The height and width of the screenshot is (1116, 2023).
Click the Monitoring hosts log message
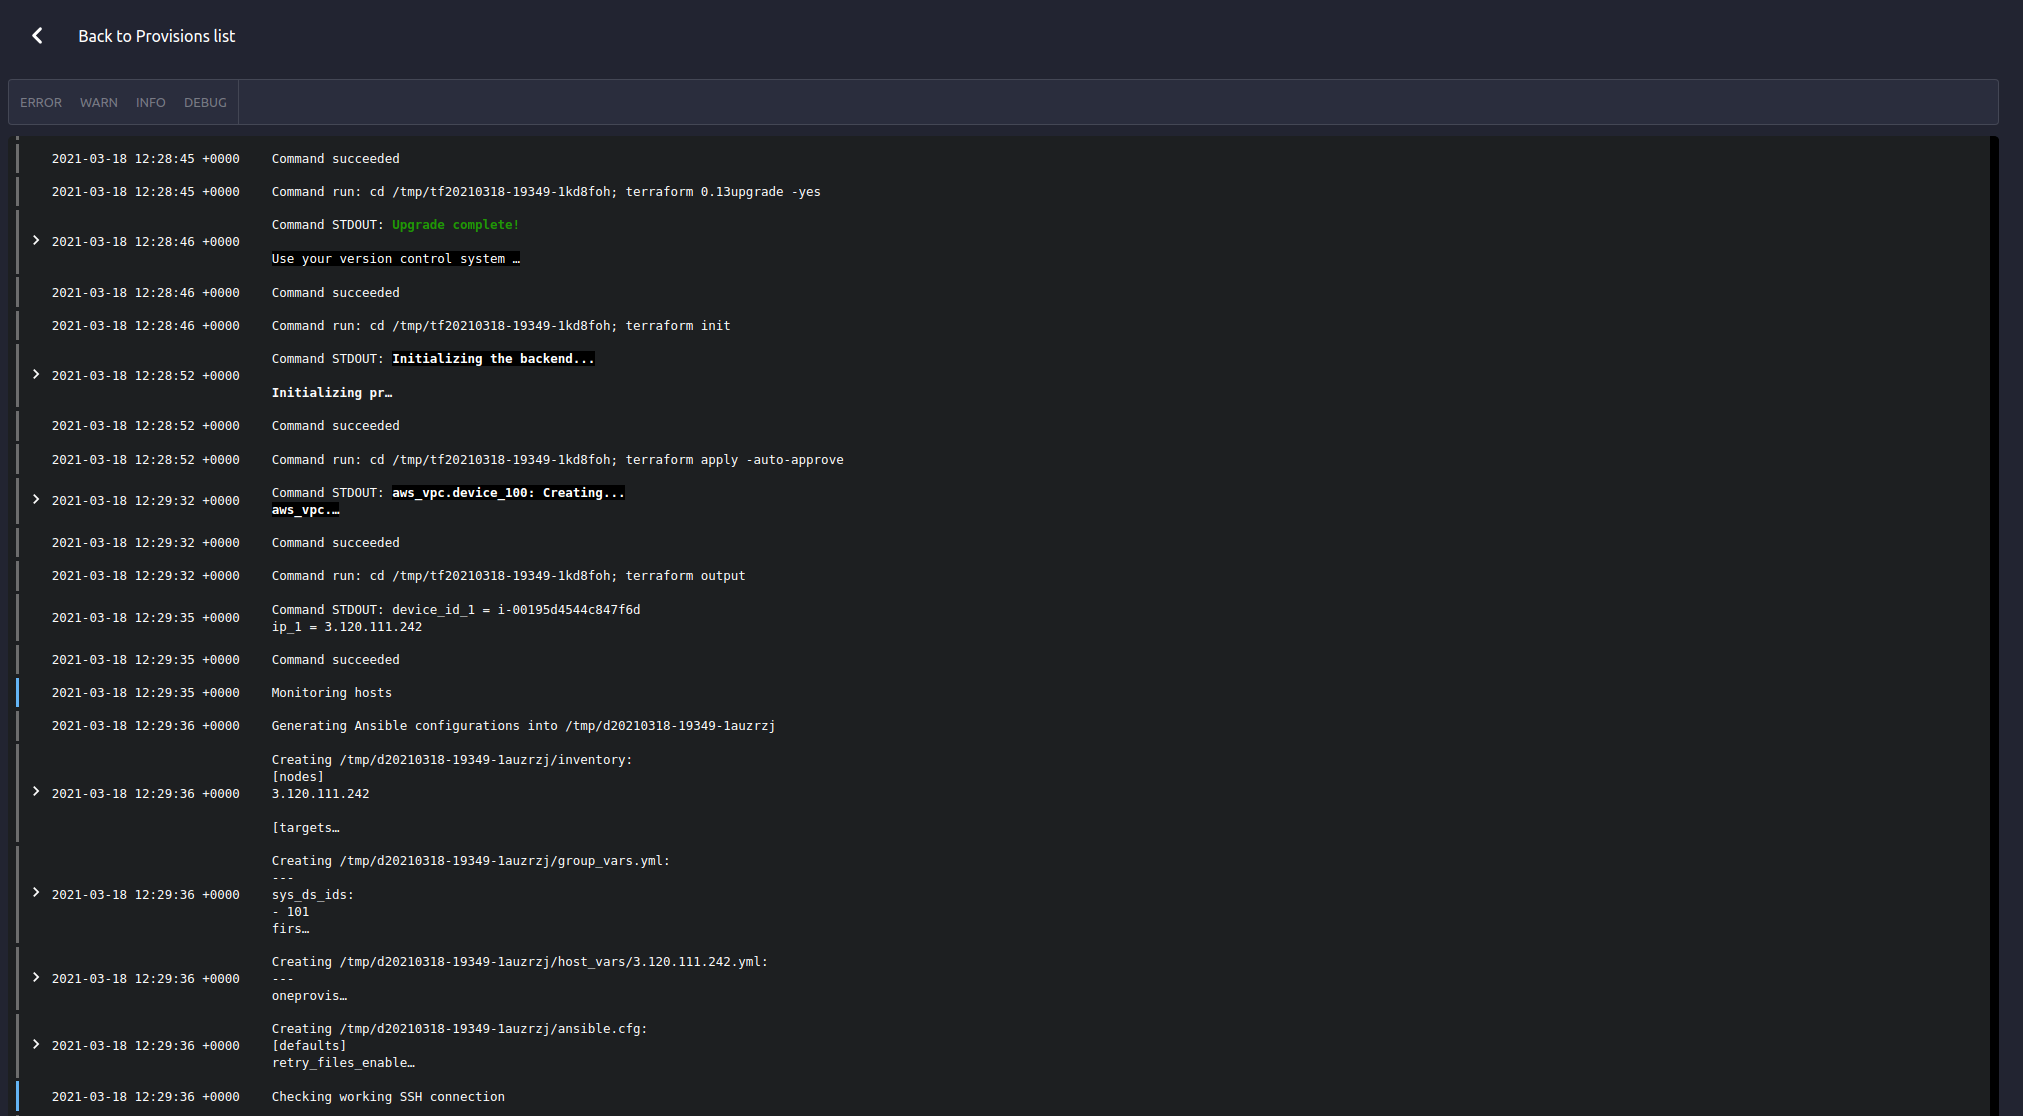coord(332,693)
